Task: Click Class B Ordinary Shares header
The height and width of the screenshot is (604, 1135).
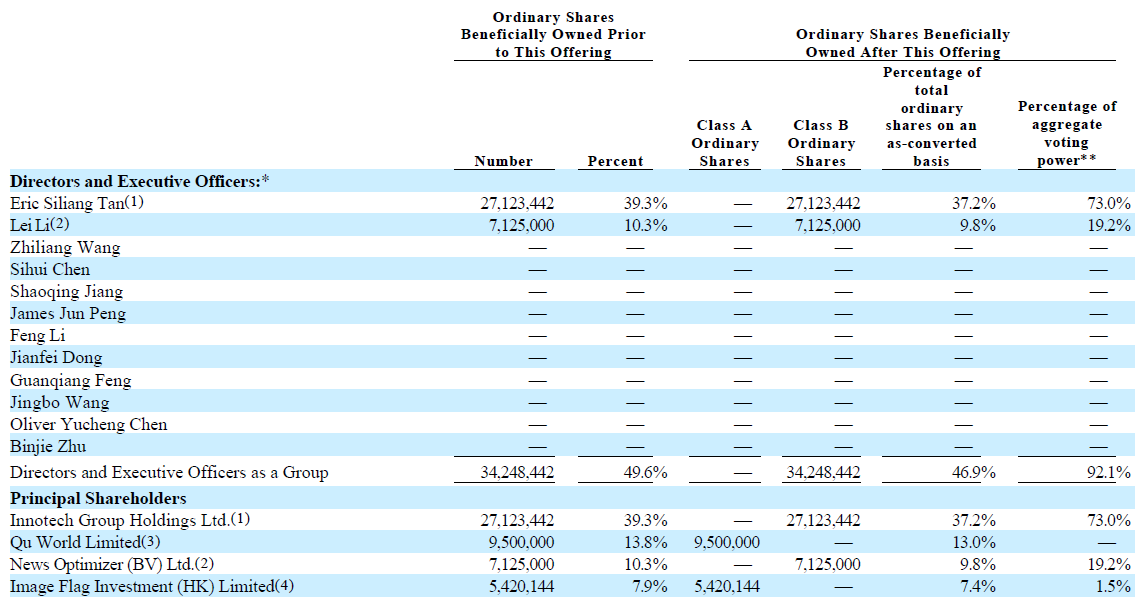Action: coord(820,143)
